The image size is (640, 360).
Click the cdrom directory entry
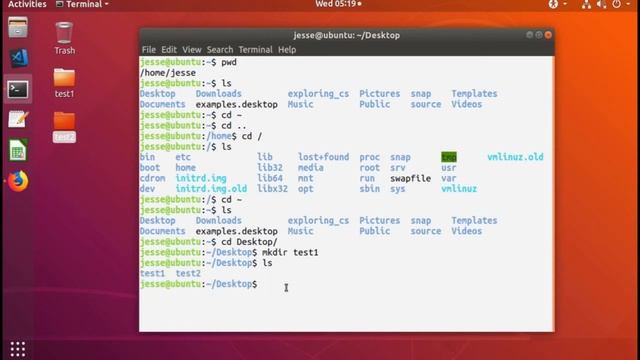pos(152,178)
